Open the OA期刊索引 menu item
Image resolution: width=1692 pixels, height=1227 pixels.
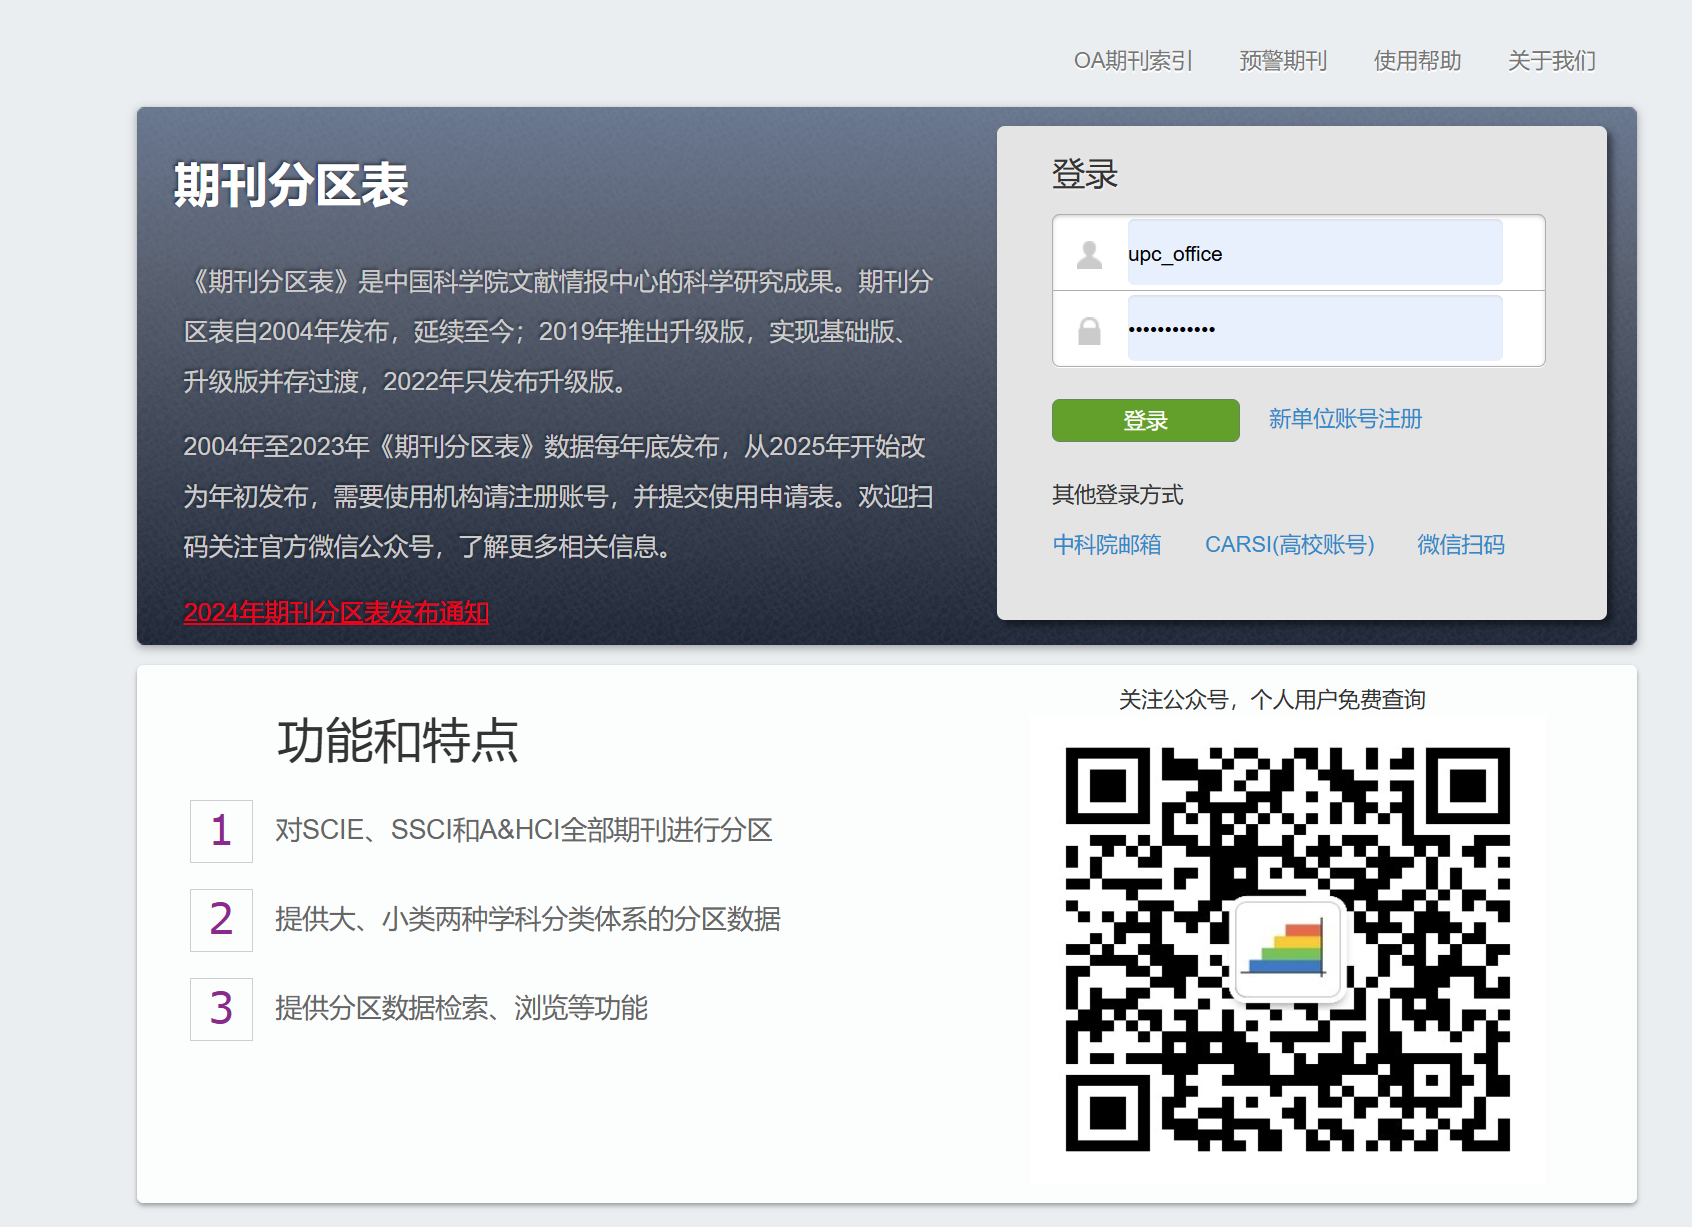click(1133, 61)
